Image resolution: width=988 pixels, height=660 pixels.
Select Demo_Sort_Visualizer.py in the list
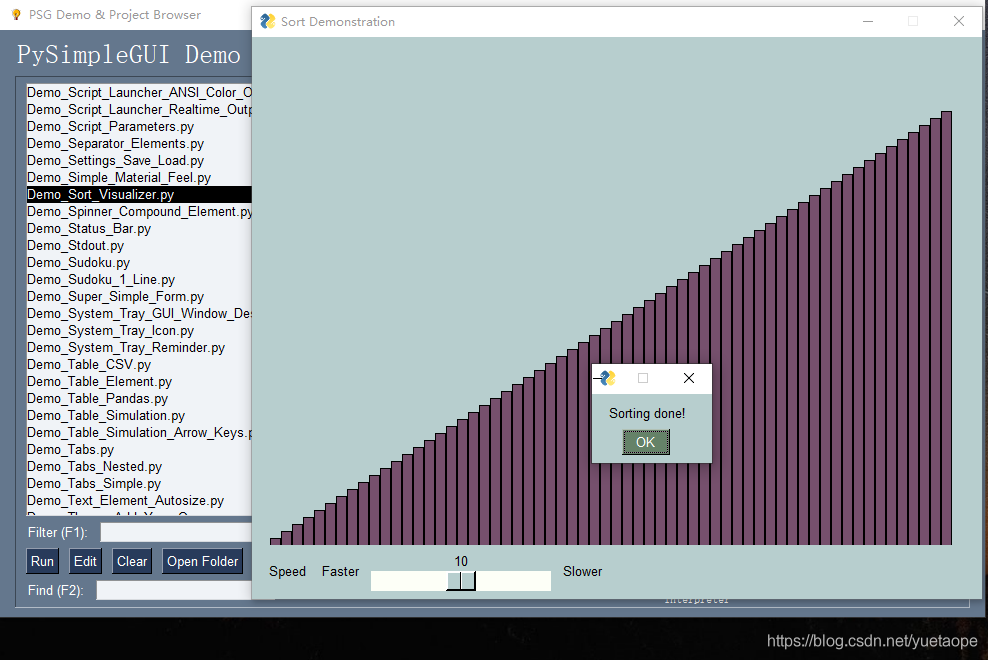pyautogui.click(x=139, y=194)
